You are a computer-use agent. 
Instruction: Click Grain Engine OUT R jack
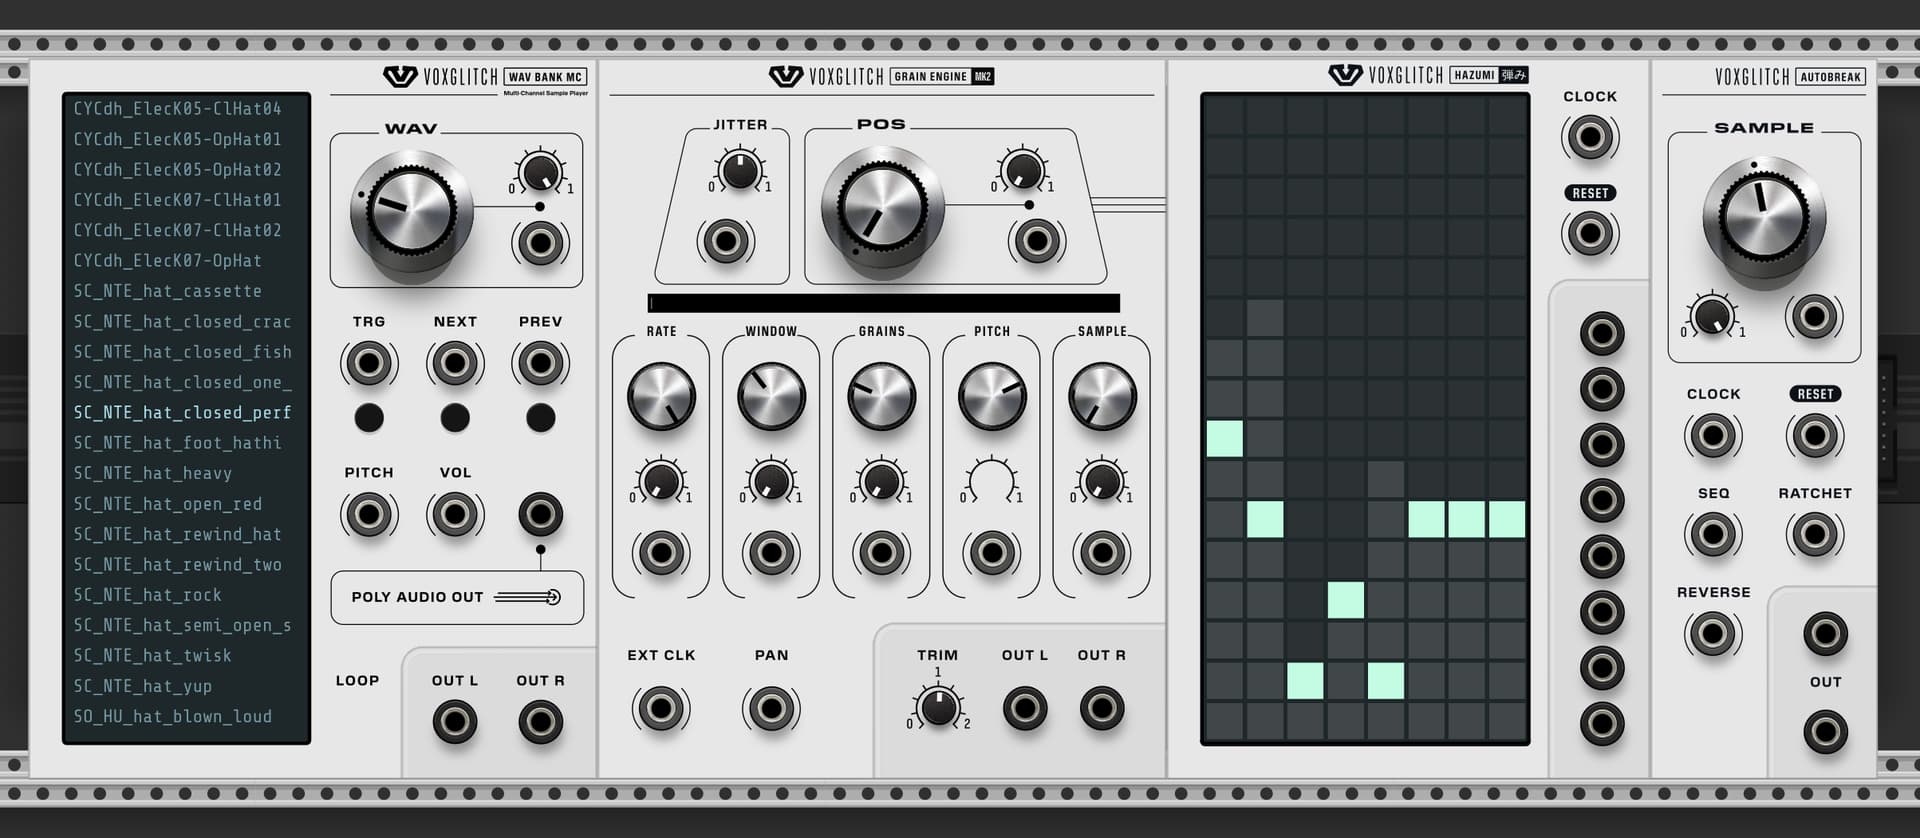tap(1102, 708)
